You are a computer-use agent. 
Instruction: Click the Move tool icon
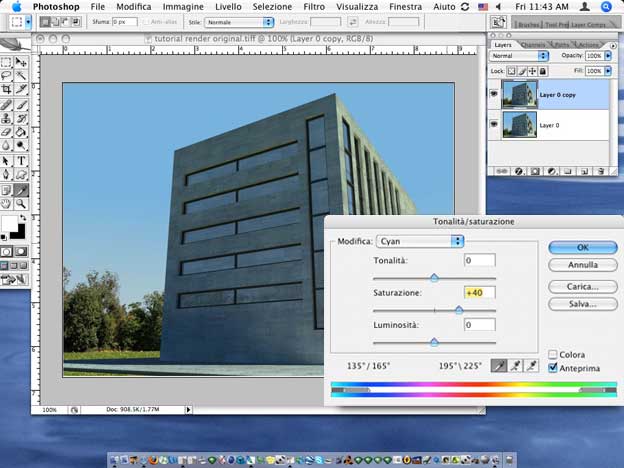22,61
